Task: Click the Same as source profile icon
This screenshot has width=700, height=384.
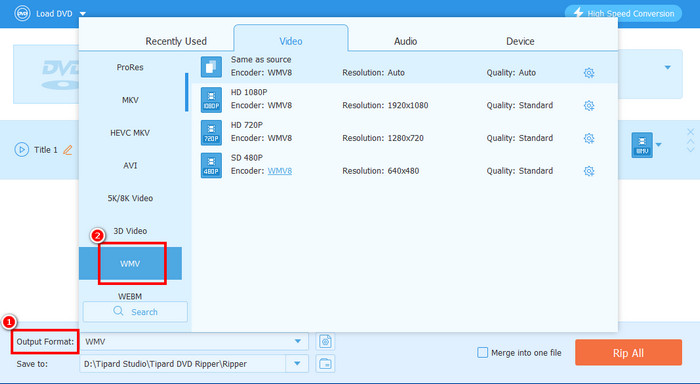Action: pos(211,67)
